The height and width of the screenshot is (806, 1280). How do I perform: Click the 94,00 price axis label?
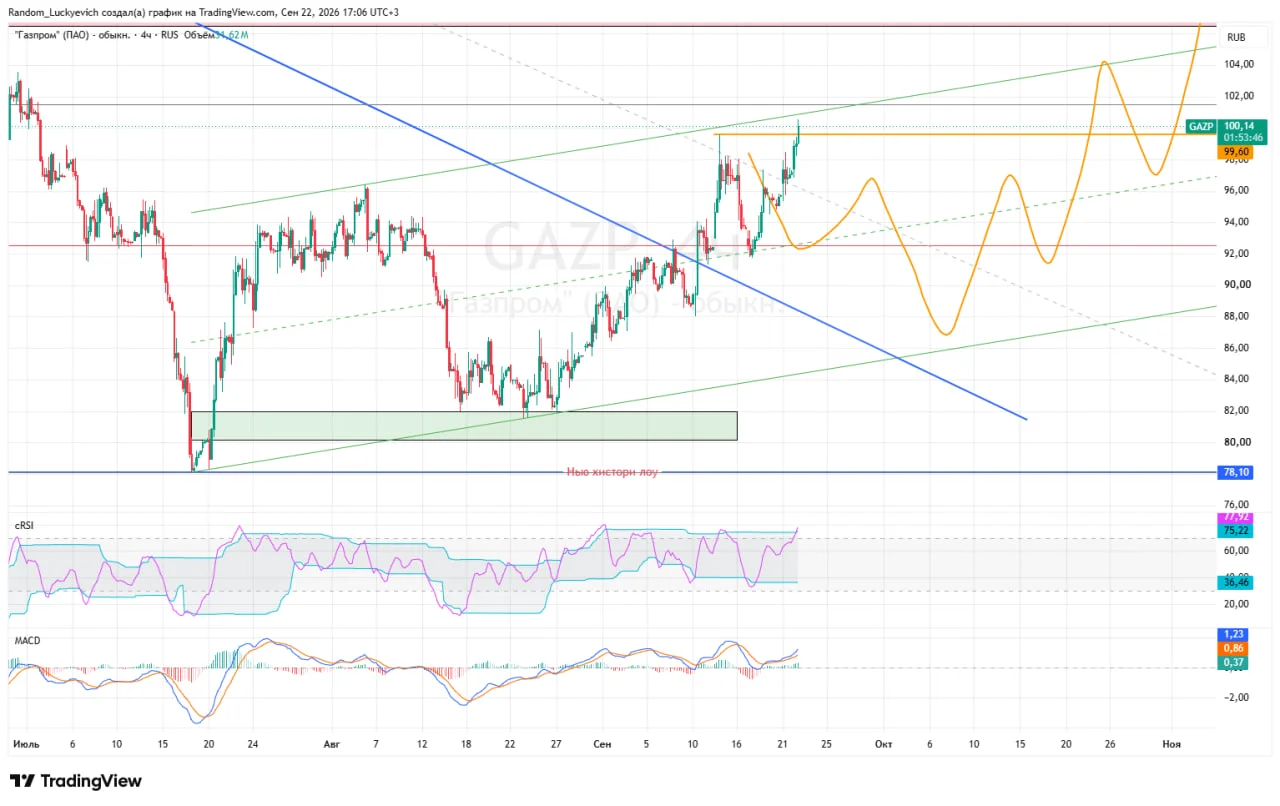(x=1239, y=222)
